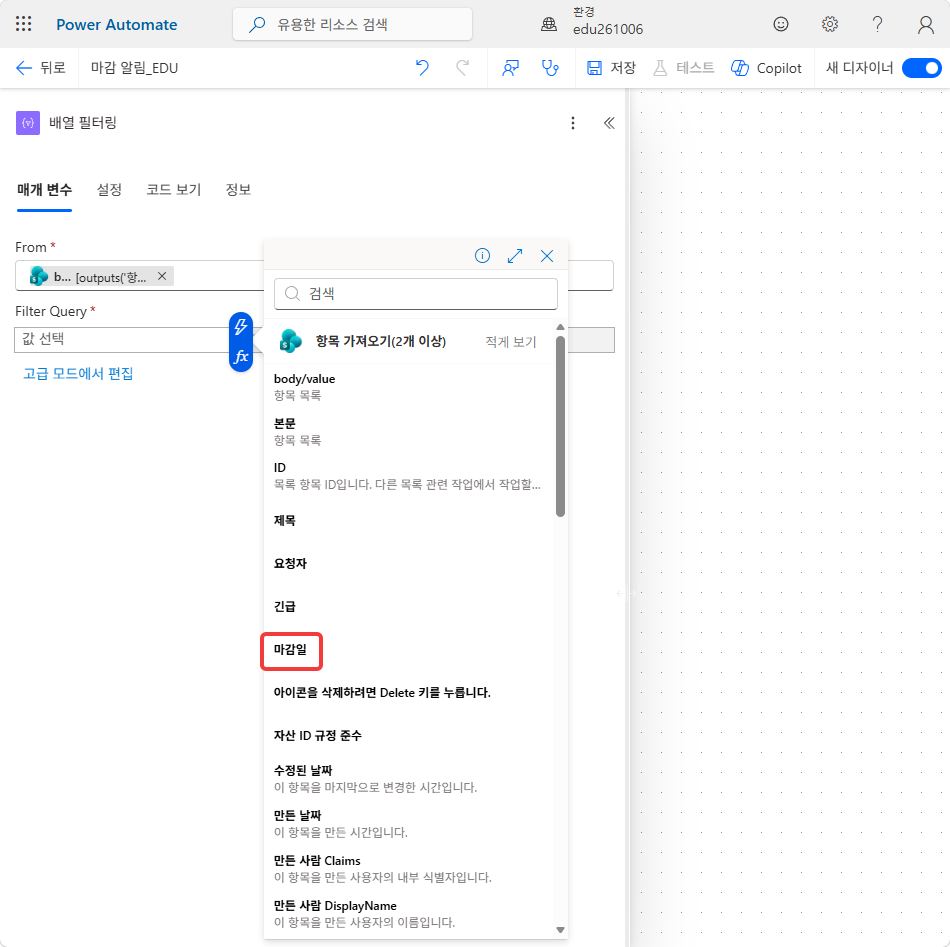
Task: Open the settings gear
Action: pos(829,24)
